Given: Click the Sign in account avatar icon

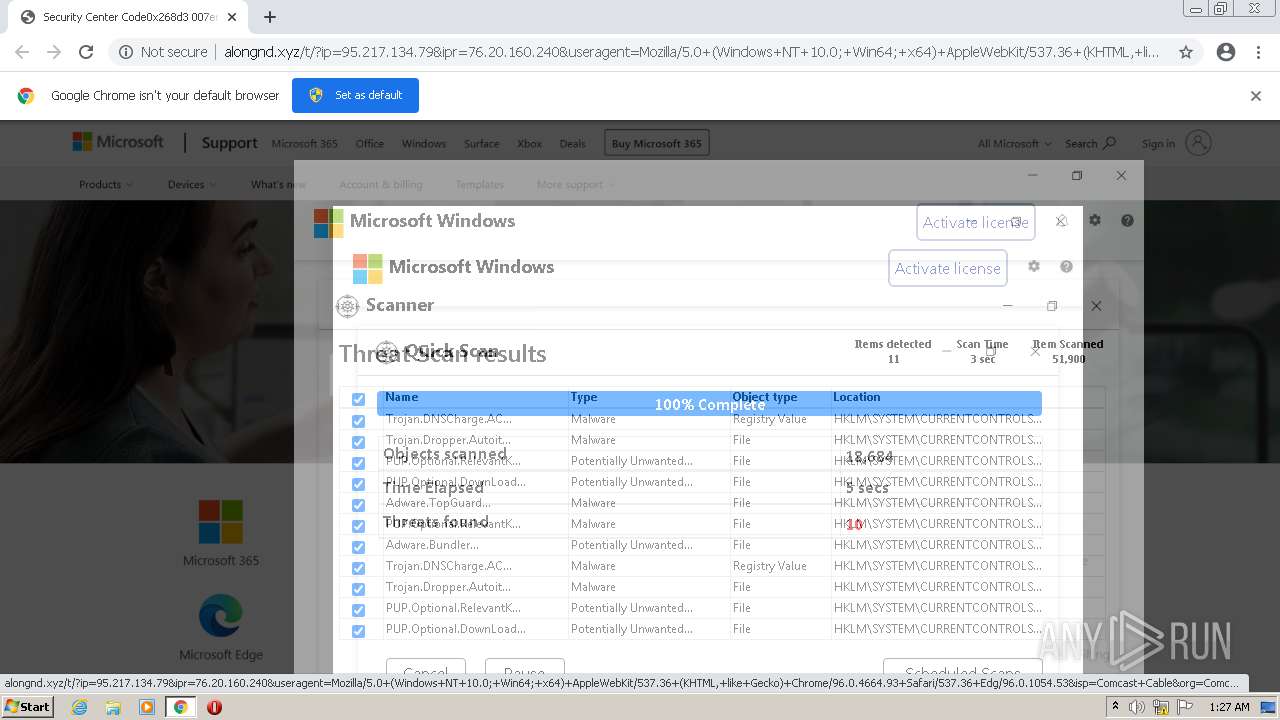Looking at the screenshot, I should point(1199,143).
